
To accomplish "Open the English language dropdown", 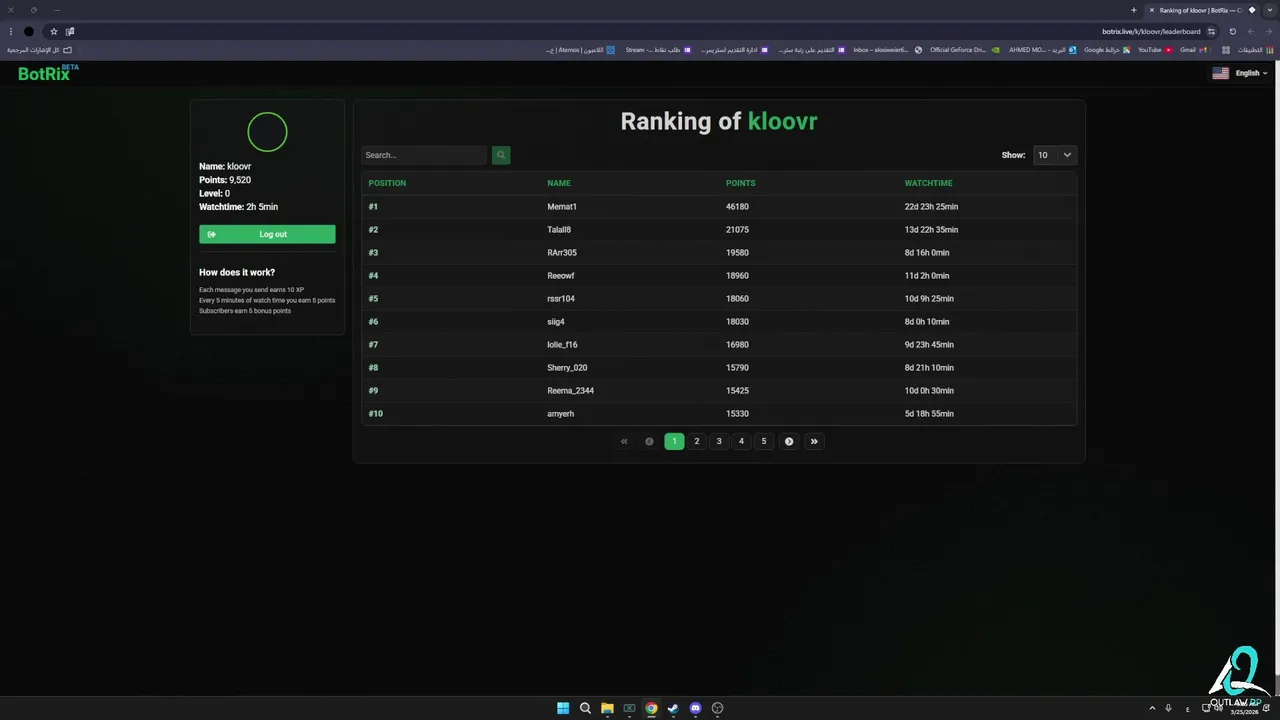I will click(1251, 73).
